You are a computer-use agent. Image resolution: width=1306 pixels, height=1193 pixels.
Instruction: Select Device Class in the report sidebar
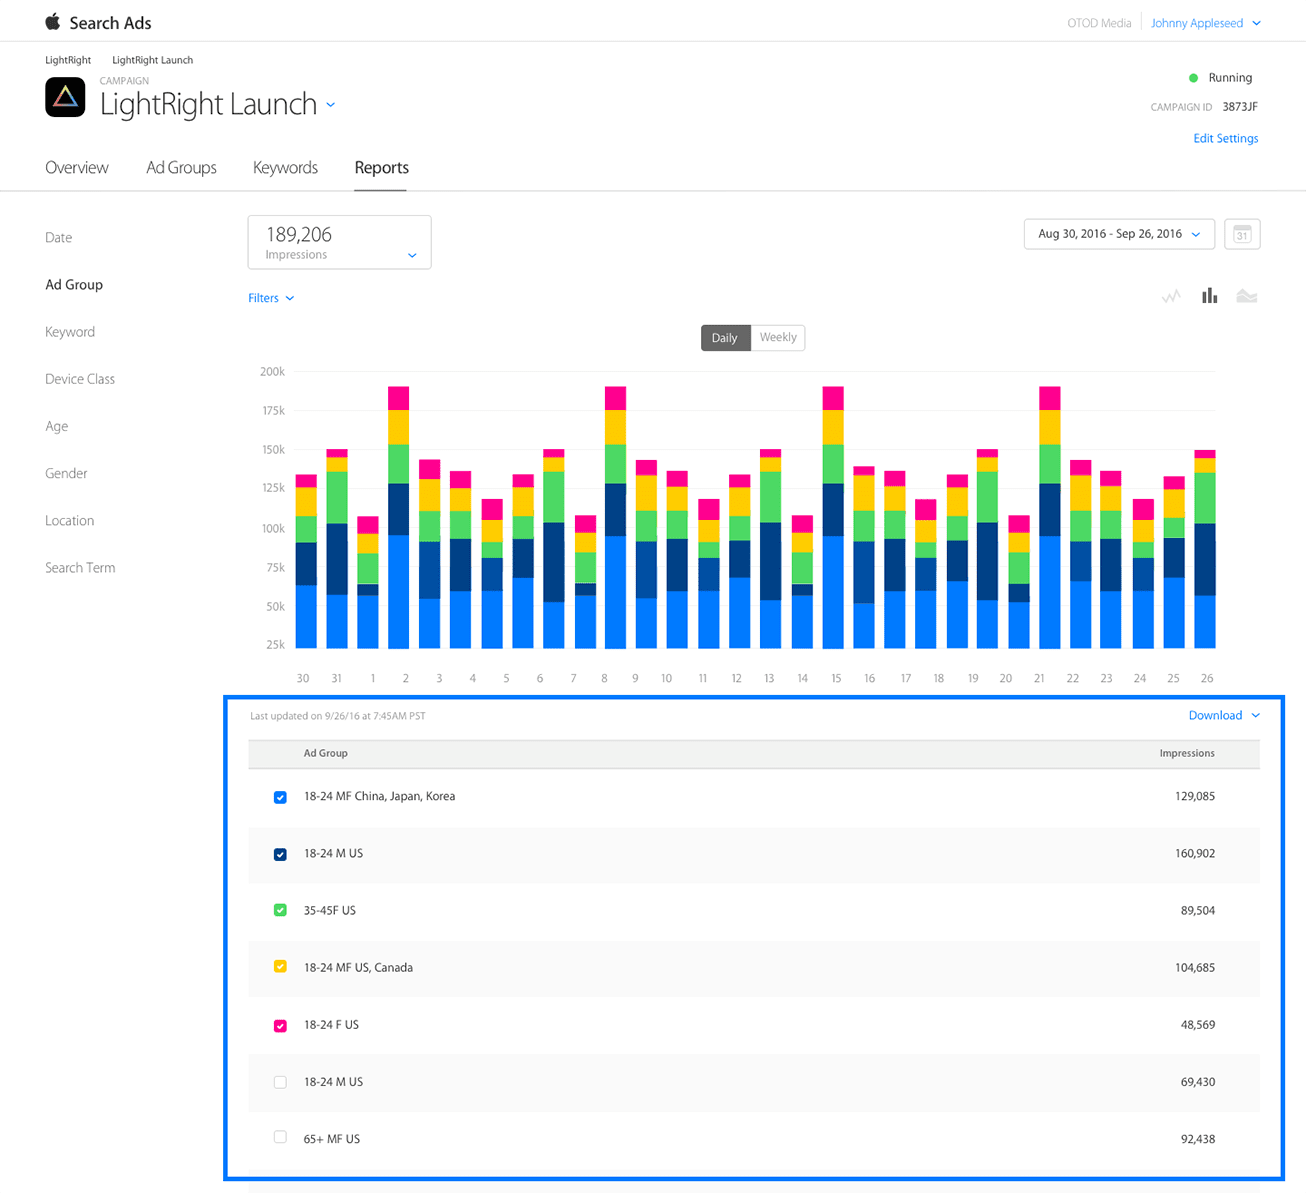80,379
